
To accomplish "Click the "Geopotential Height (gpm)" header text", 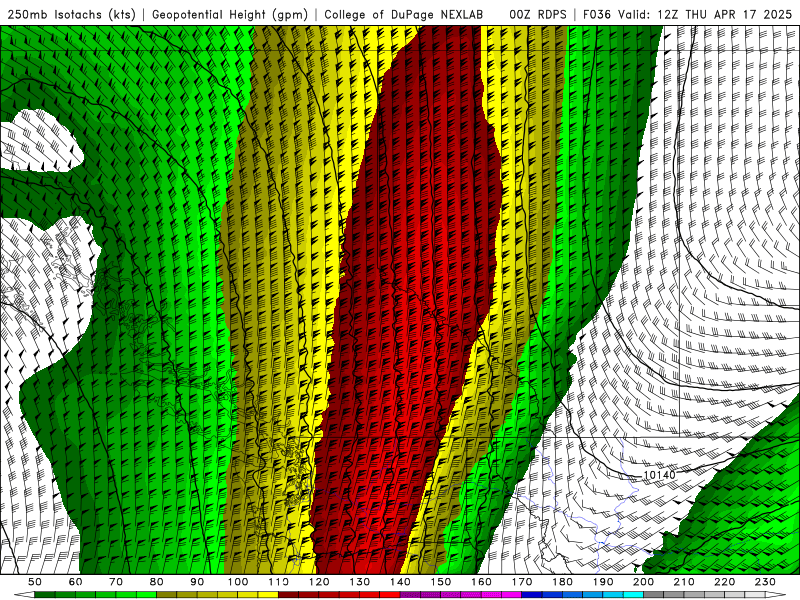I will click(230, 14).
